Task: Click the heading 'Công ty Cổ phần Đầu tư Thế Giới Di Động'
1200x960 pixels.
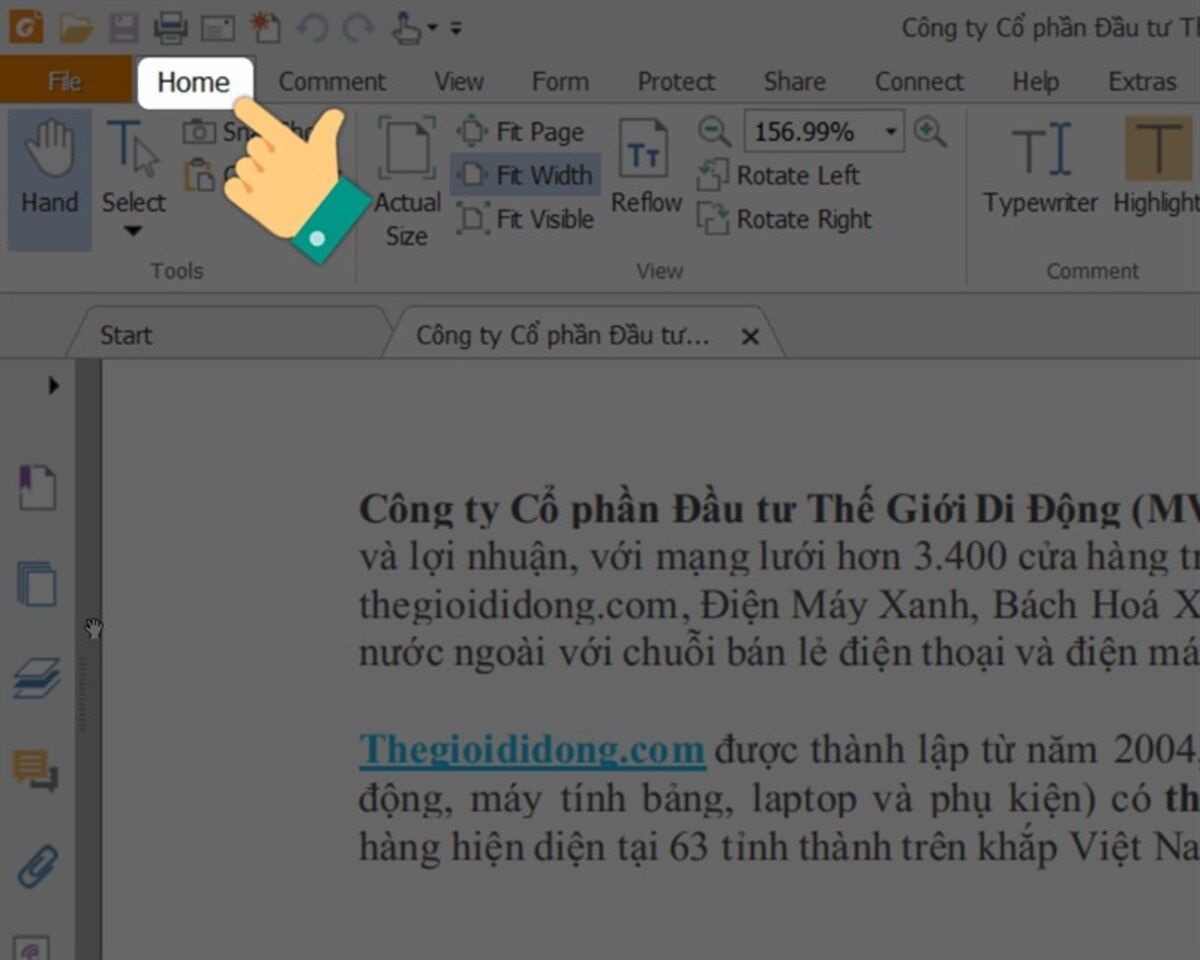Action: click(x=740, y=510)
